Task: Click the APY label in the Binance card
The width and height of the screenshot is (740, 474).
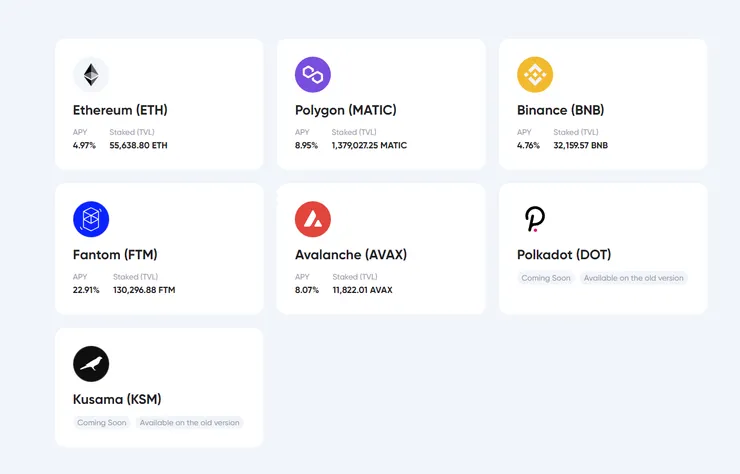Action: click(524, 132)
